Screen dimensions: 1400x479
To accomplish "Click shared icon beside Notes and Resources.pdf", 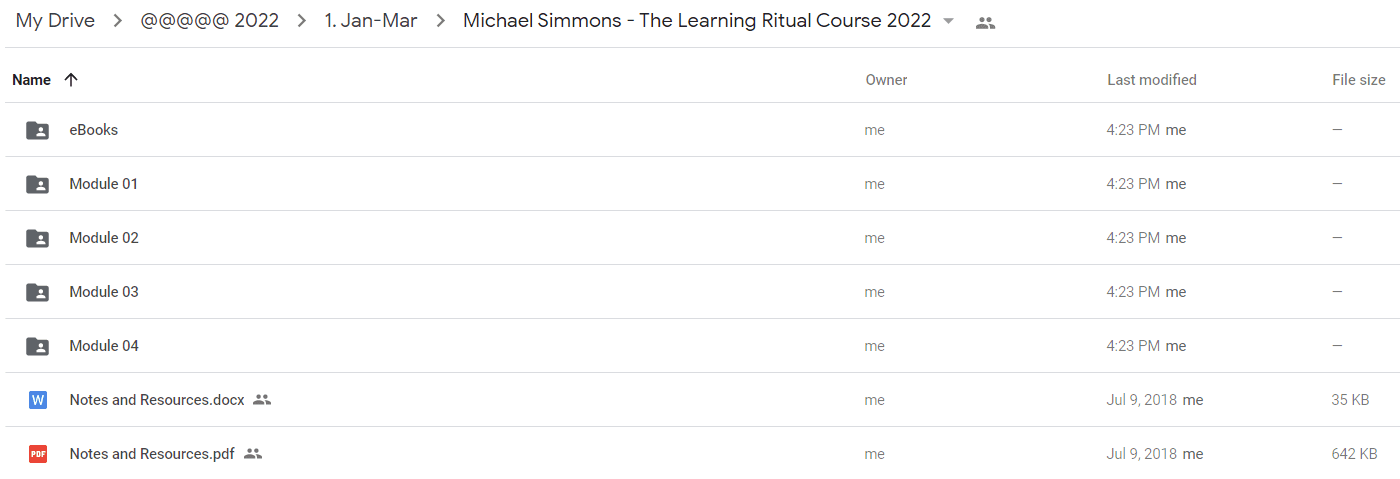I will 253,454.
